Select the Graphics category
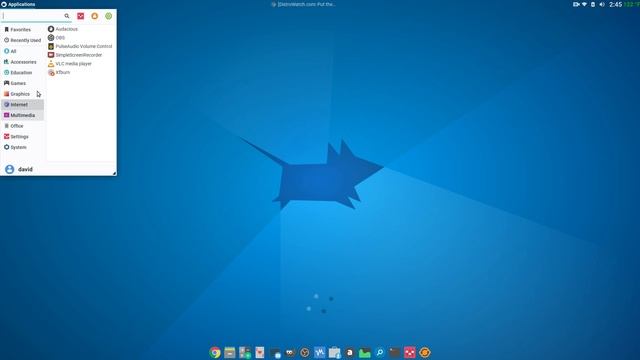The width and height of the screenshot is (640, 360). [x=22, y=94]
